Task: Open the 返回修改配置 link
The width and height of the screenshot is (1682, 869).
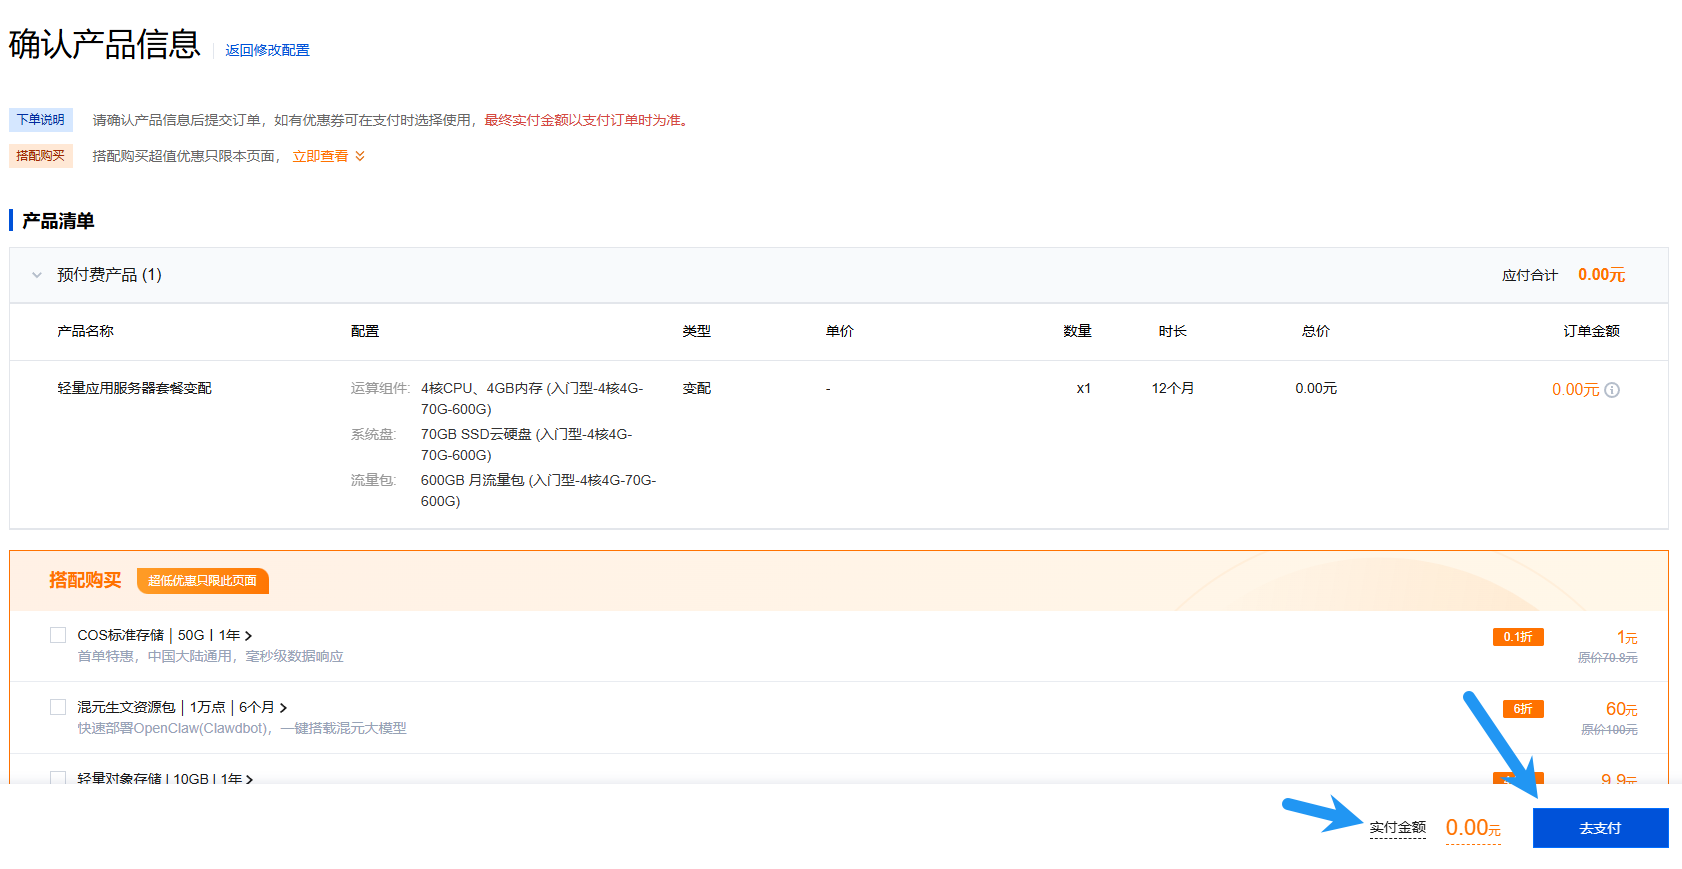Action: pyautogui.click(x=267, y=50)
